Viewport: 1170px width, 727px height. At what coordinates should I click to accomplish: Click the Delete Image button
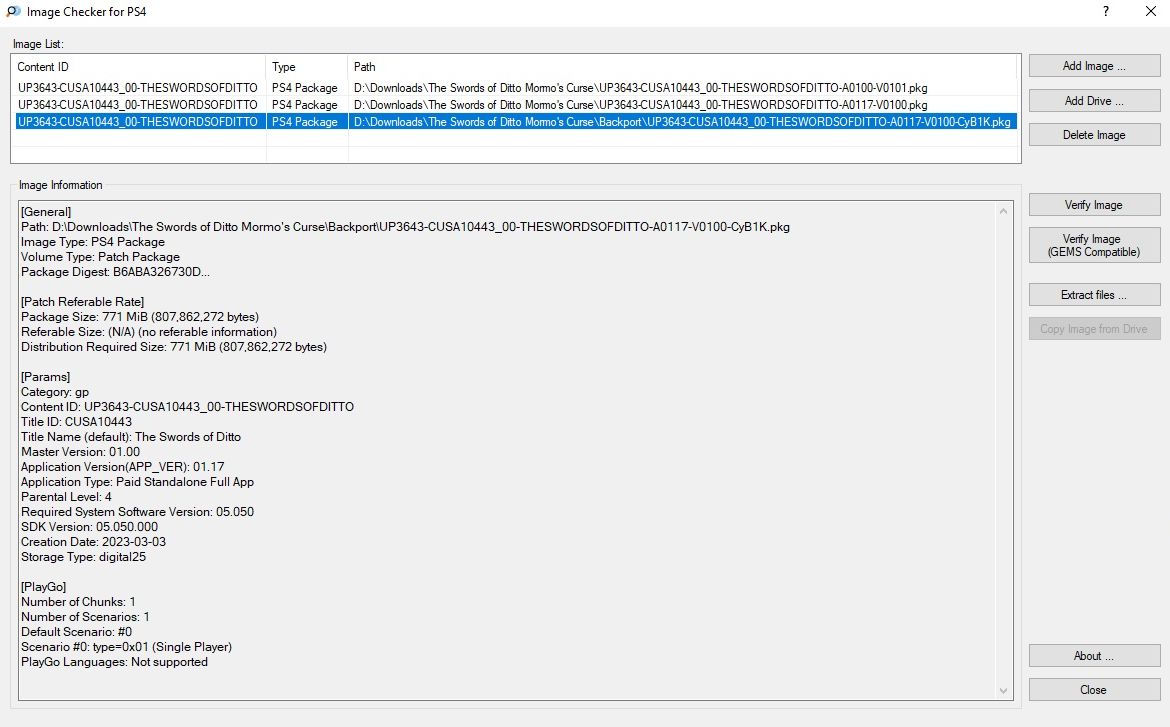pos(1094,135)
